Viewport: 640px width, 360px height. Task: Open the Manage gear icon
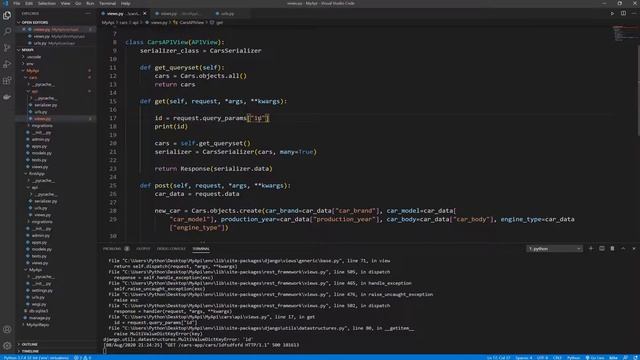pyautogui.click(x=7, y=346)
